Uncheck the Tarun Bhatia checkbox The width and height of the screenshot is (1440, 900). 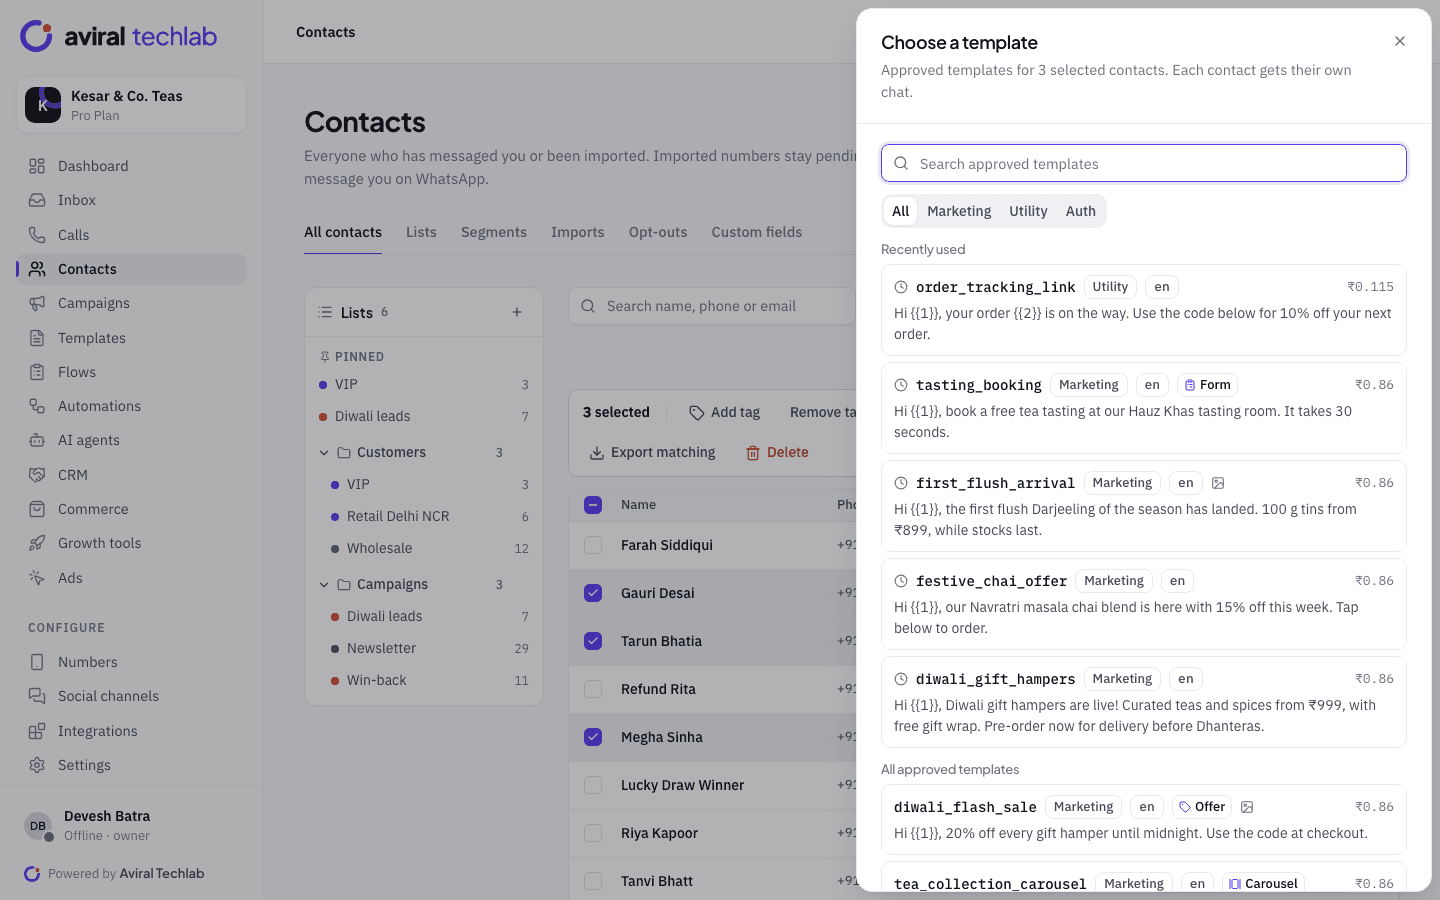593,641
